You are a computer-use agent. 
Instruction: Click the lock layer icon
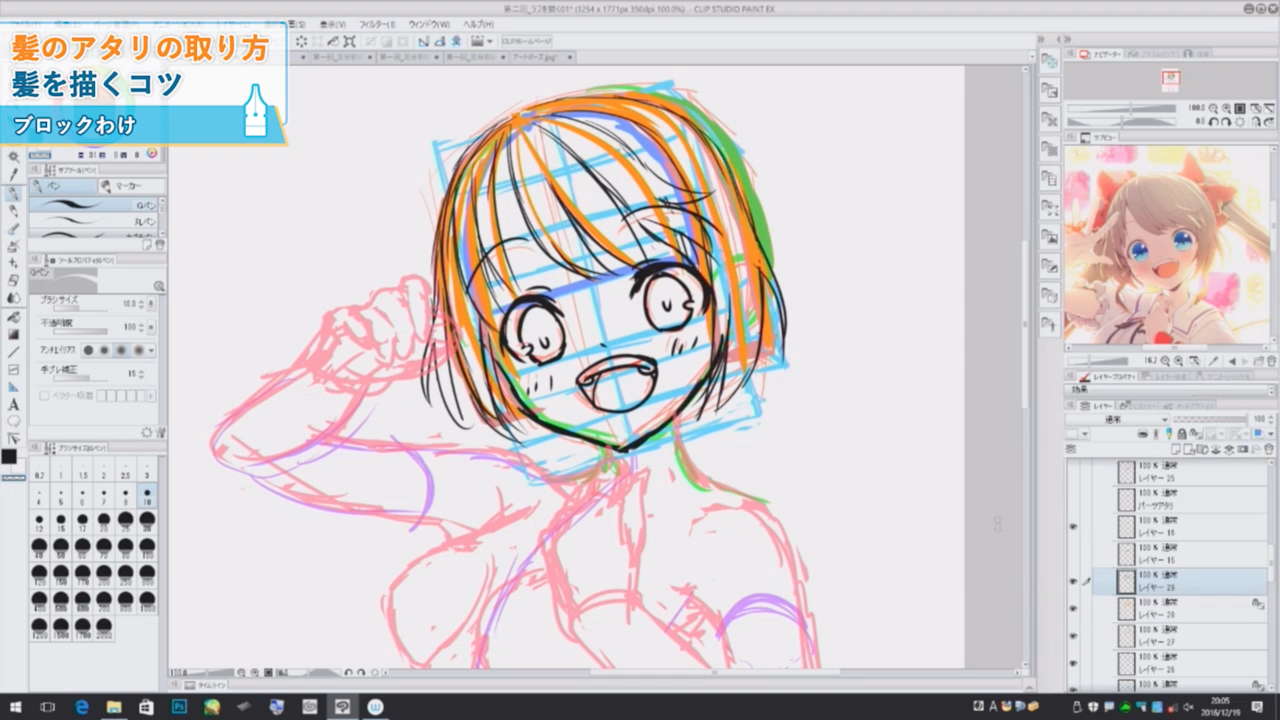(x=1183, y=434)
